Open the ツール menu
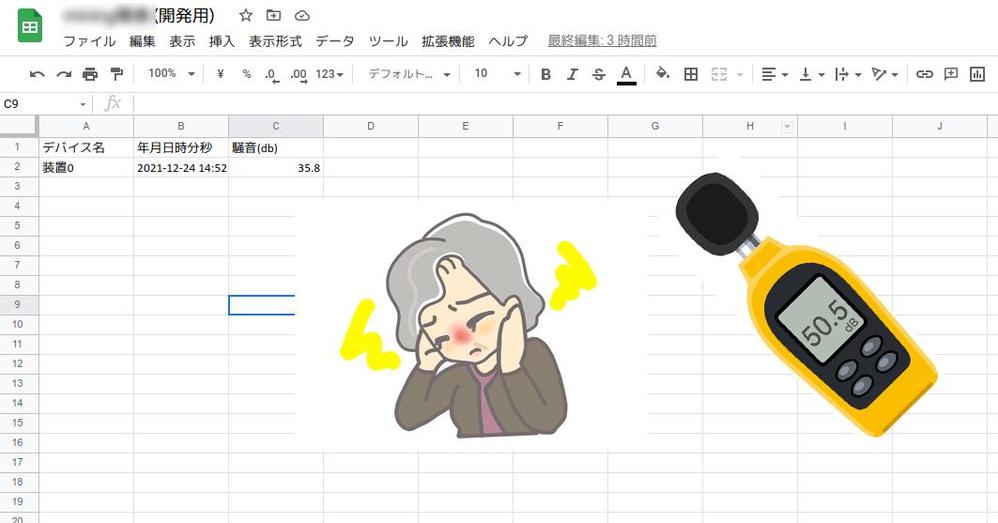Viewport: 998px width, 523px height. click(388, 41)
